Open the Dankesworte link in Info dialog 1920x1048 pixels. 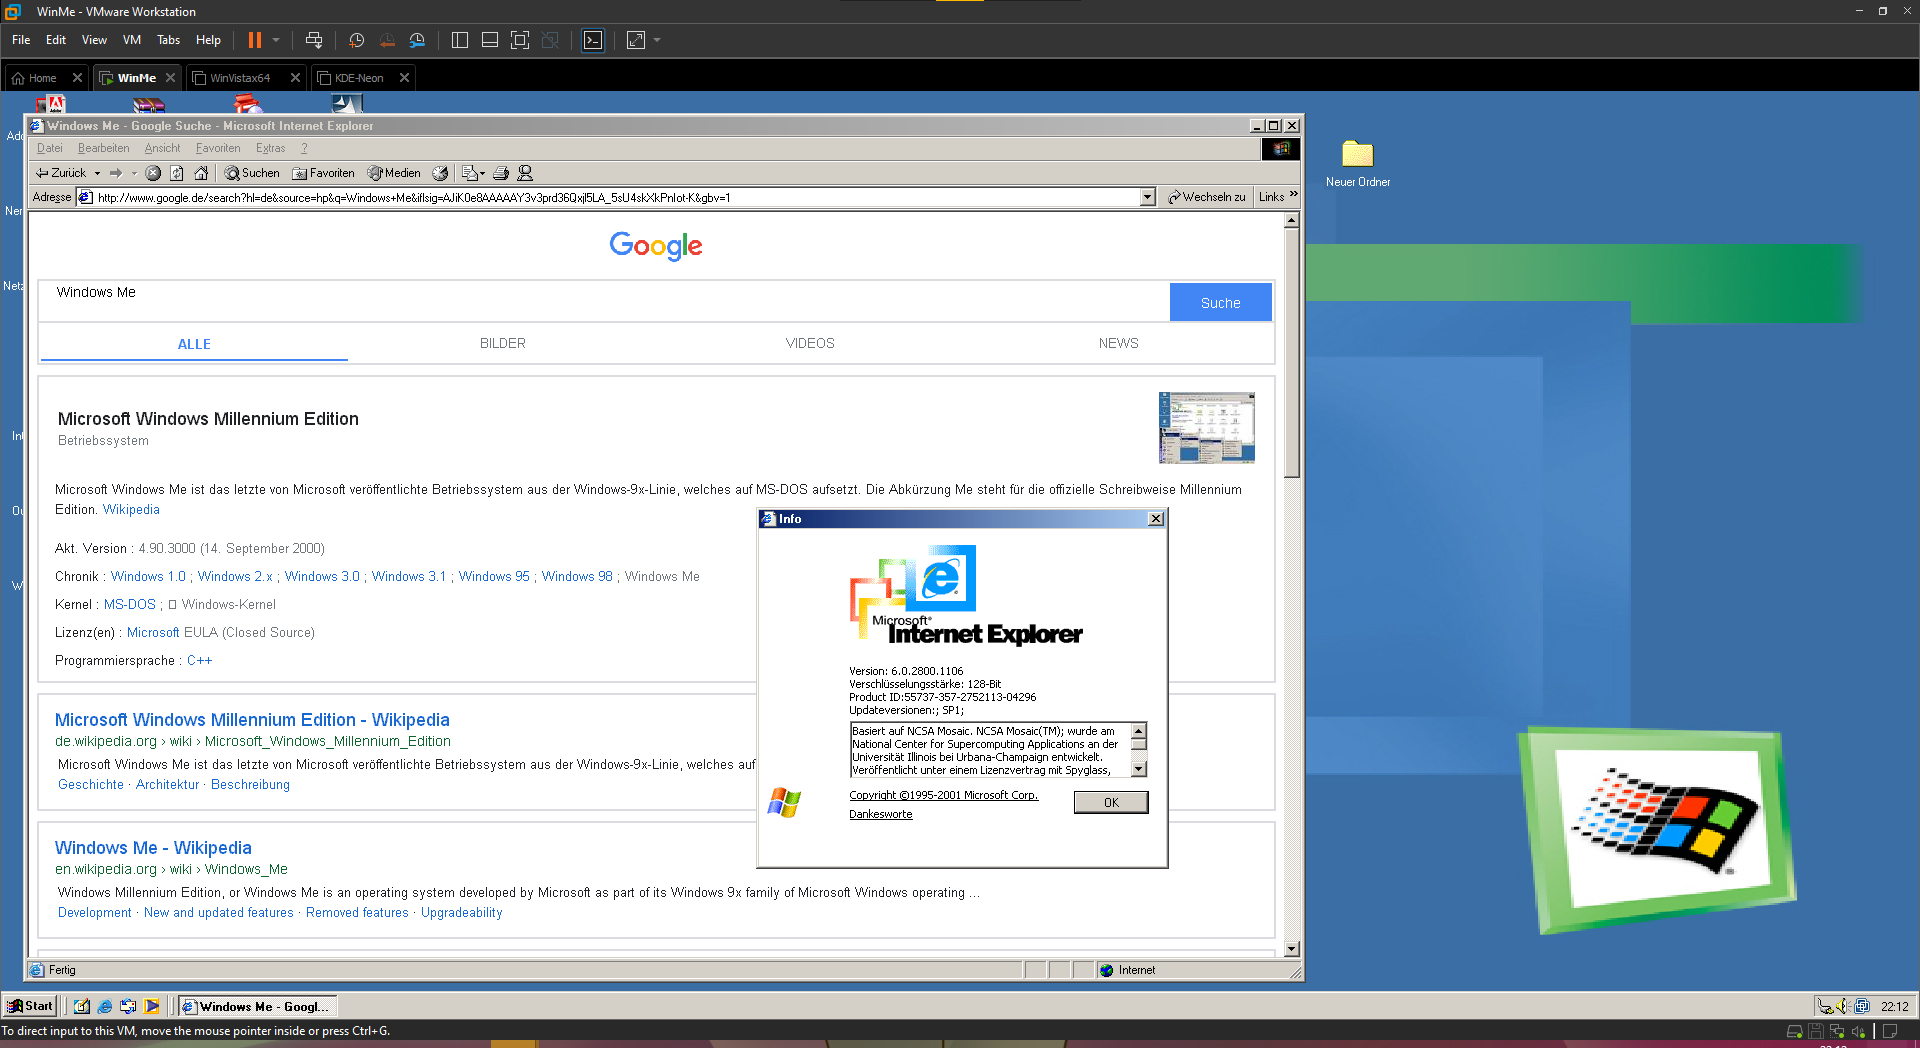tap(880, 814)
